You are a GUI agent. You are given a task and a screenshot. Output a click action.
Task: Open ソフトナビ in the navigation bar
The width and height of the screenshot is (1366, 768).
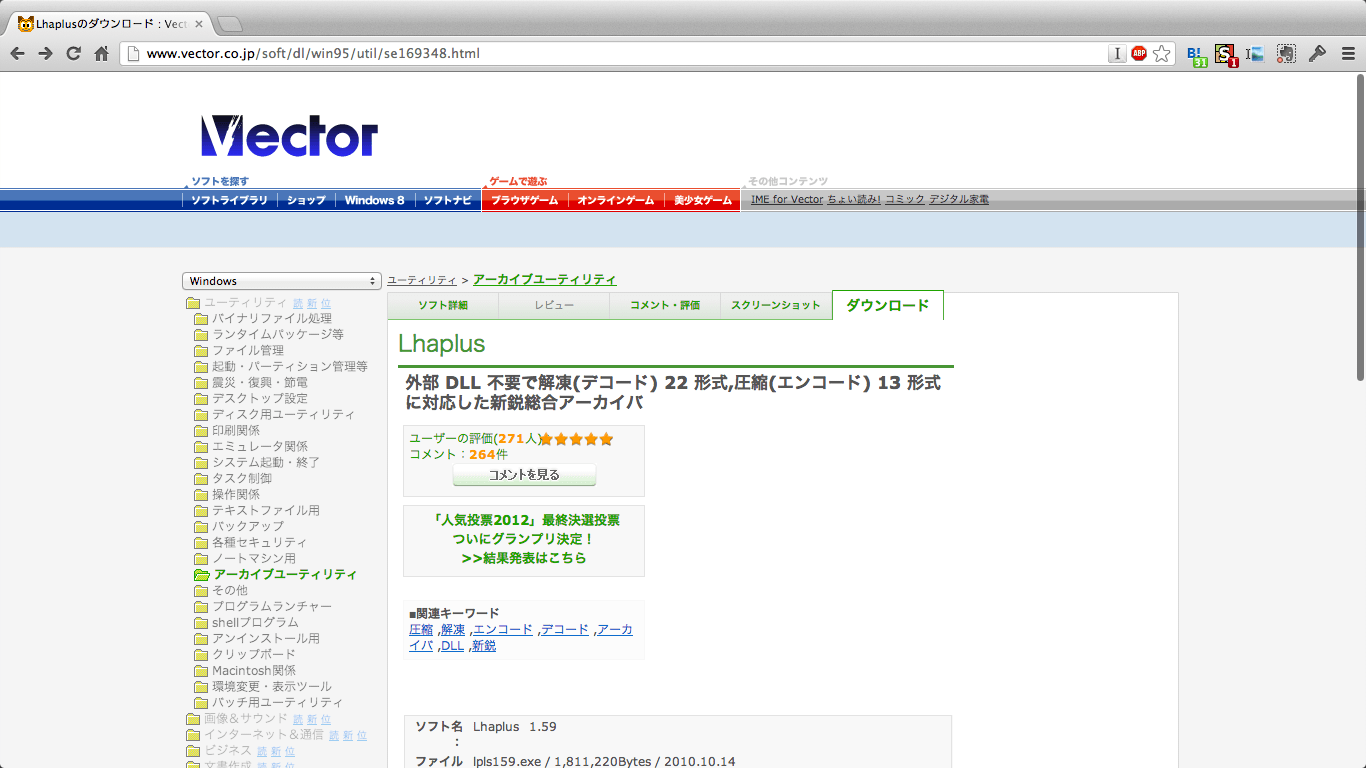tap(447, 200)
